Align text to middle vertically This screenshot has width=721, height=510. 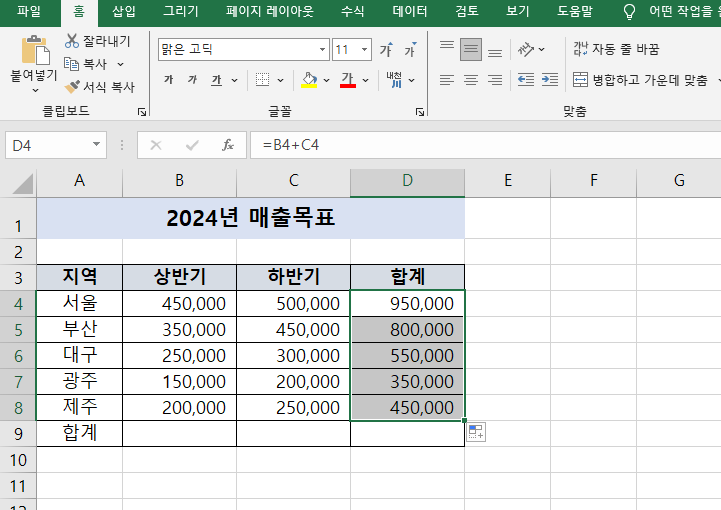point(471,49)
